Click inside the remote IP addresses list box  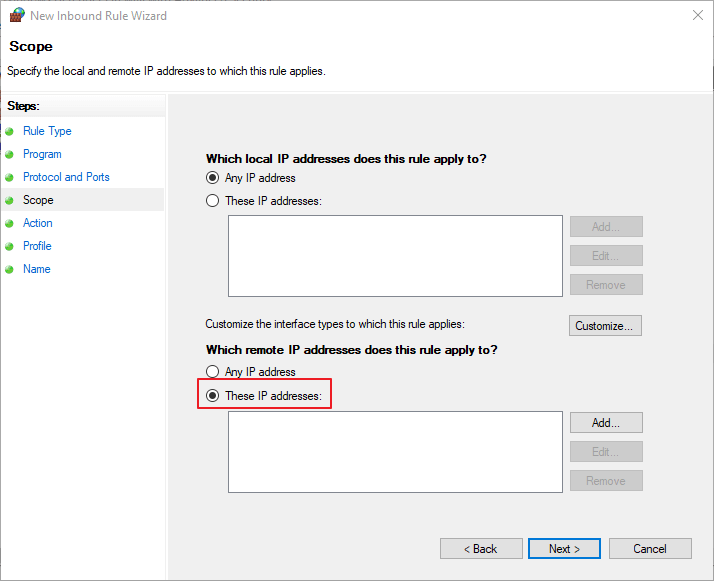click(x=395, y=451)
